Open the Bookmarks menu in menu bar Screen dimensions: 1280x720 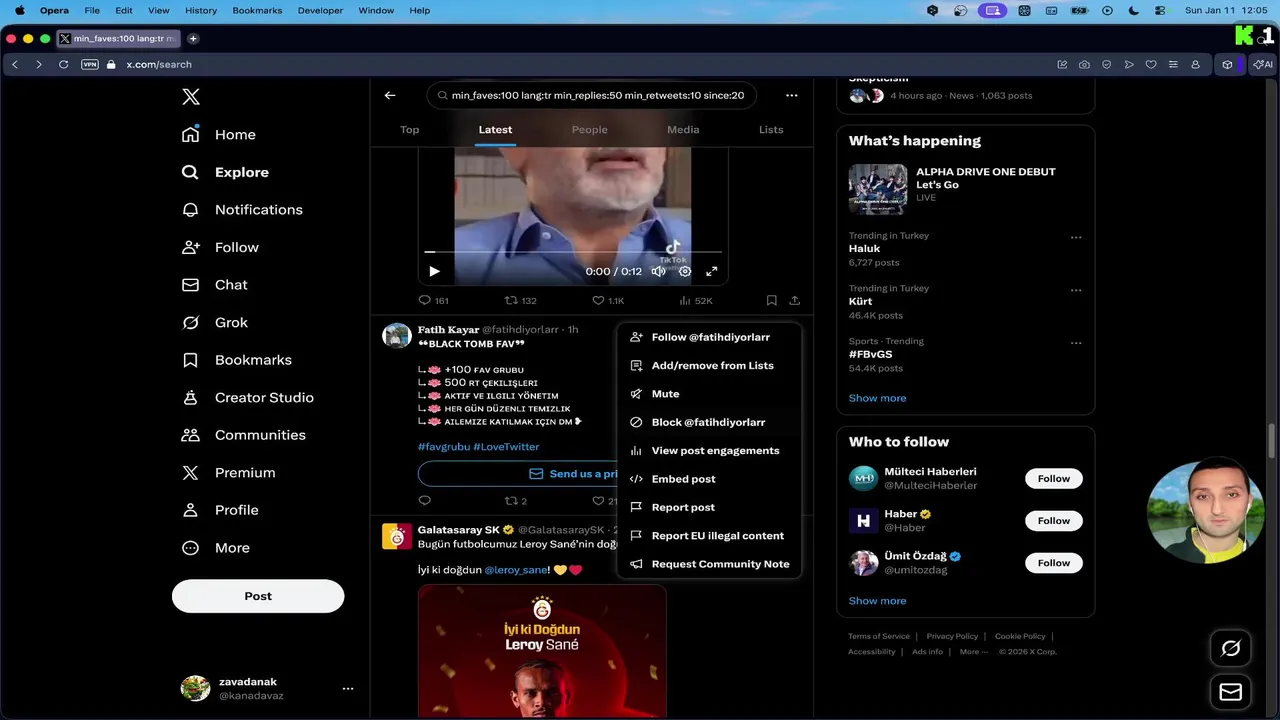pos(257,10)
